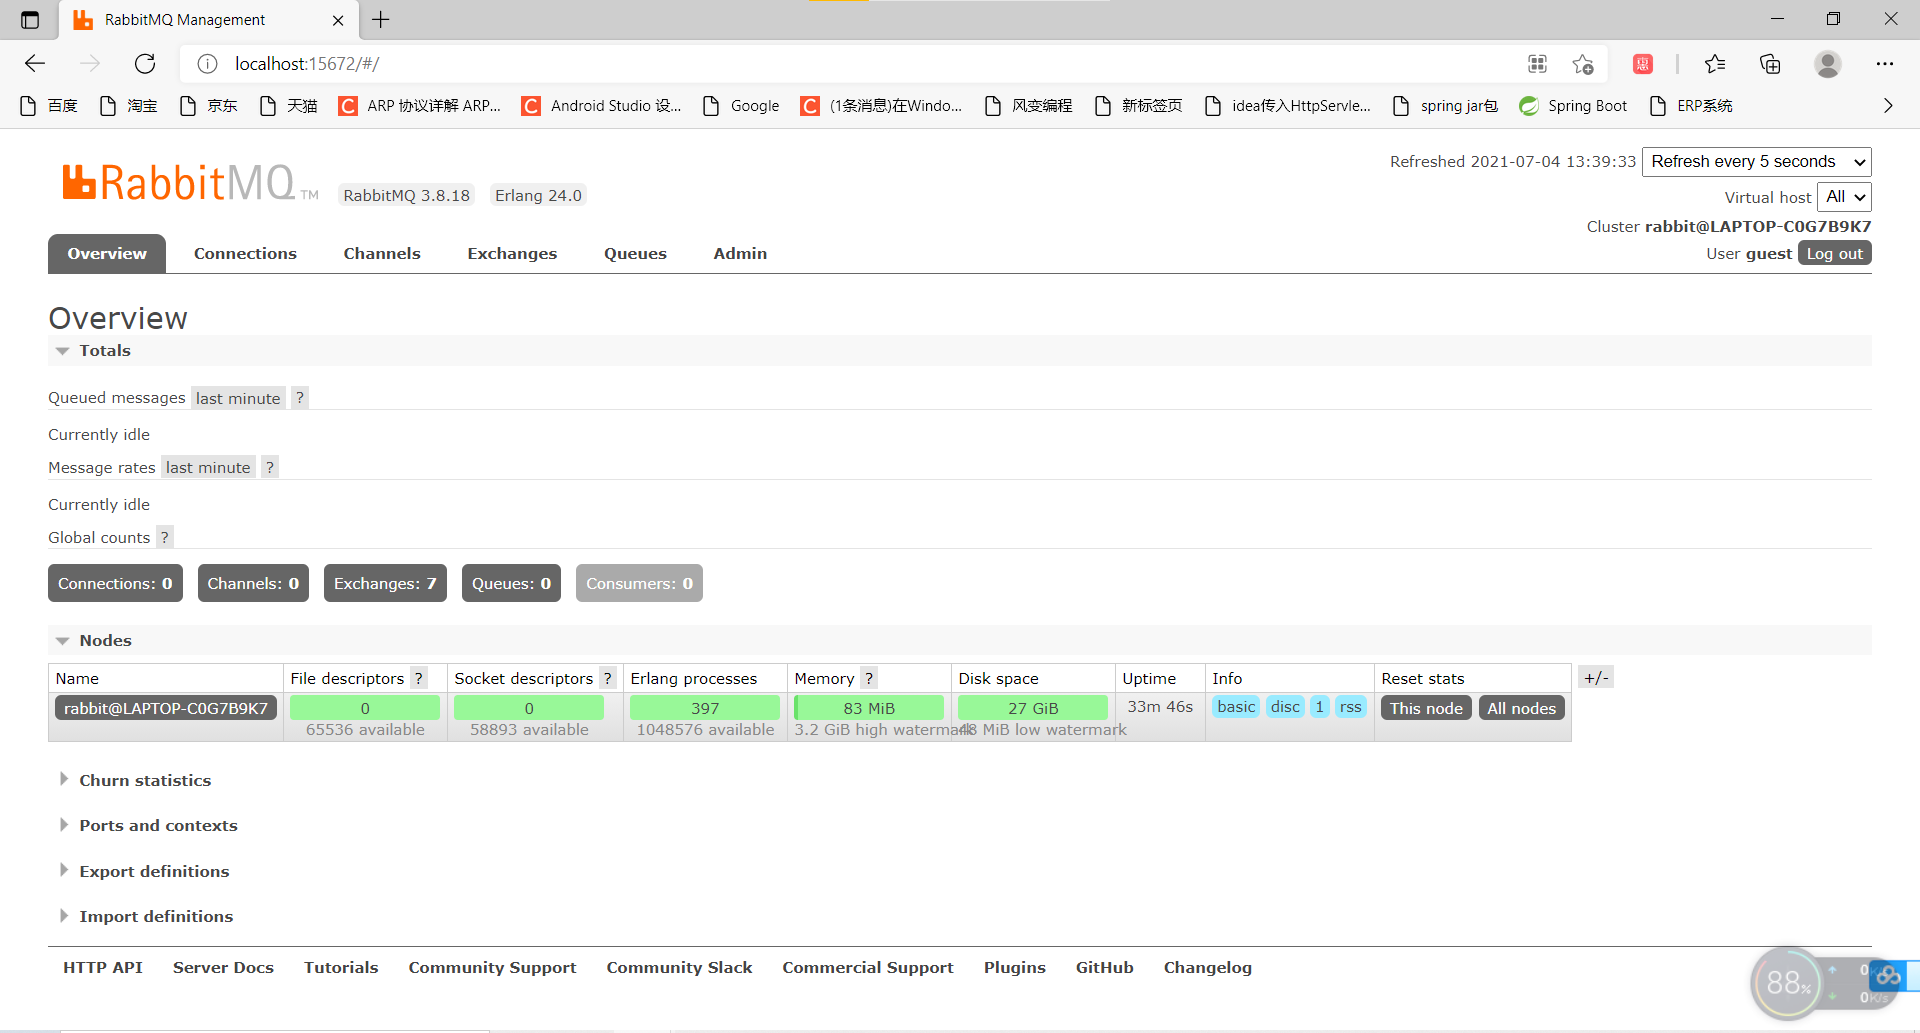Screen dimensions: 1920x1033
Task: Click last minute range for Queued messages
Action: click(238, 398)
